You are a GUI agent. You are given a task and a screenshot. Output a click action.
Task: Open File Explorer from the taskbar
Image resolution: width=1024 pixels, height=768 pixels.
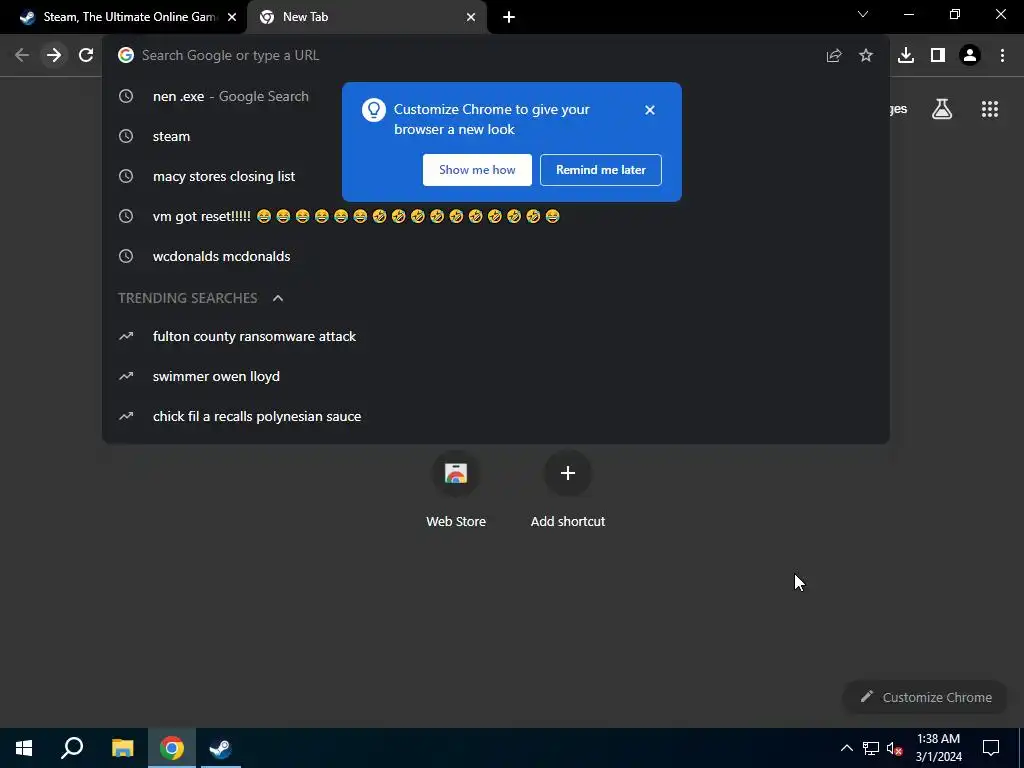122,748
